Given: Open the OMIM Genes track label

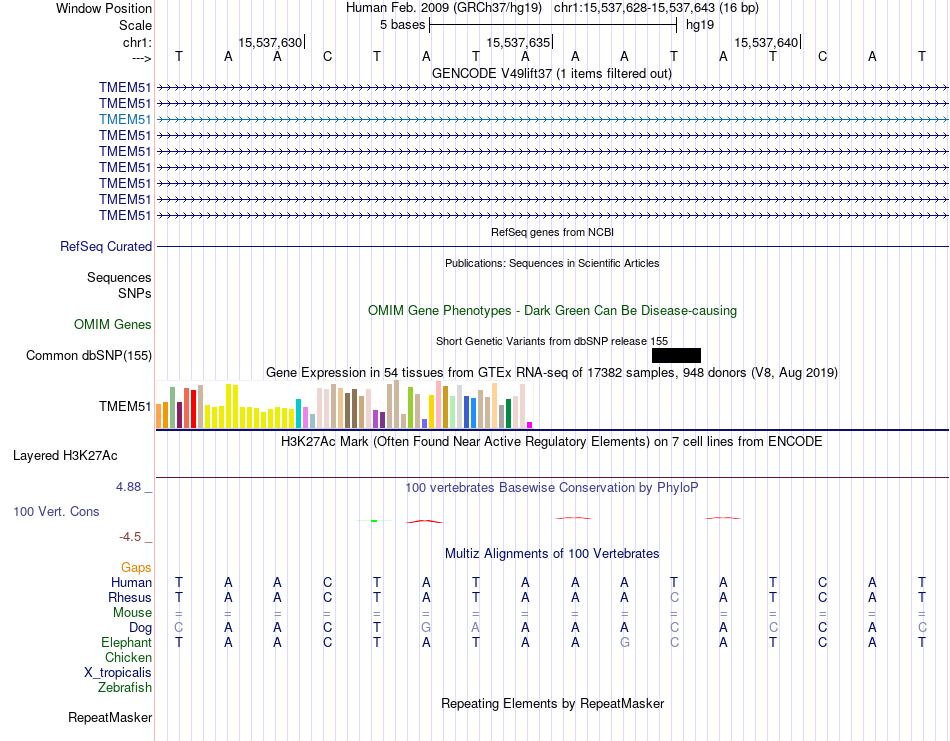Looking at the screenshot, I should click(x=112, y=324).
